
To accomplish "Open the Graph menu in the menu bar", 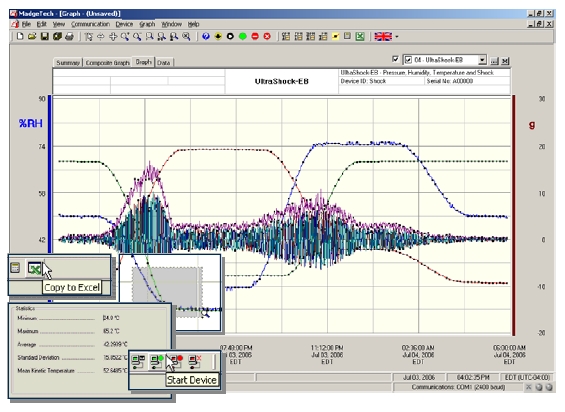I will [147, 24].
